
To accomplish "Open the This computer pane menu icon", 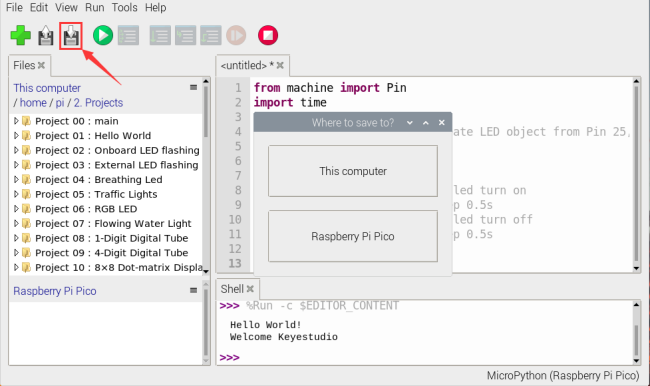I will (194, 87).
